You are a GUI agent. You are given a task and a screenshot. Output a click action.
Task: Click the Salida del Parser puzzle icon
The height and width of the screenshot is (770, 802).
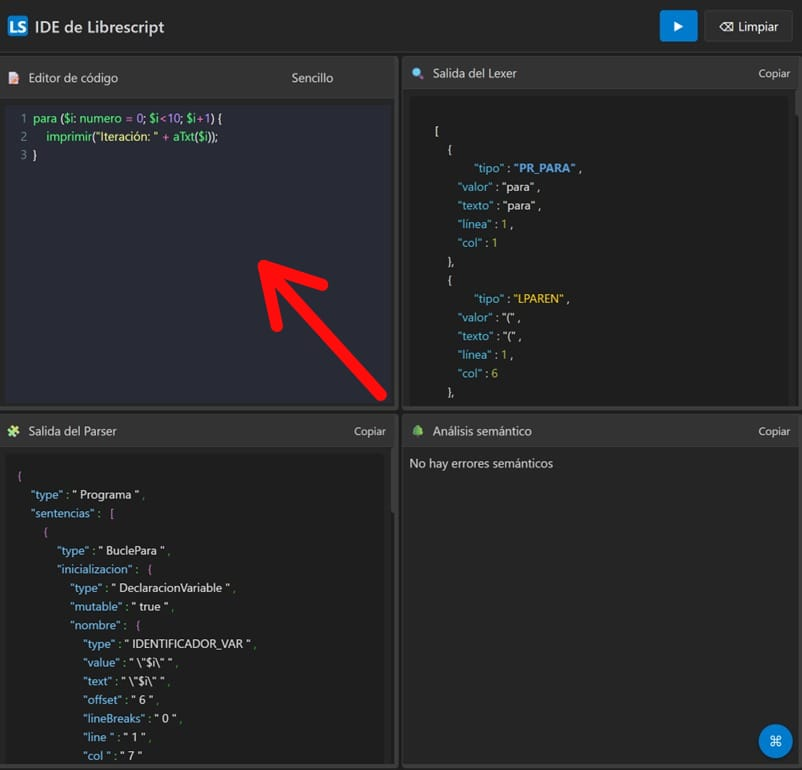14,431
